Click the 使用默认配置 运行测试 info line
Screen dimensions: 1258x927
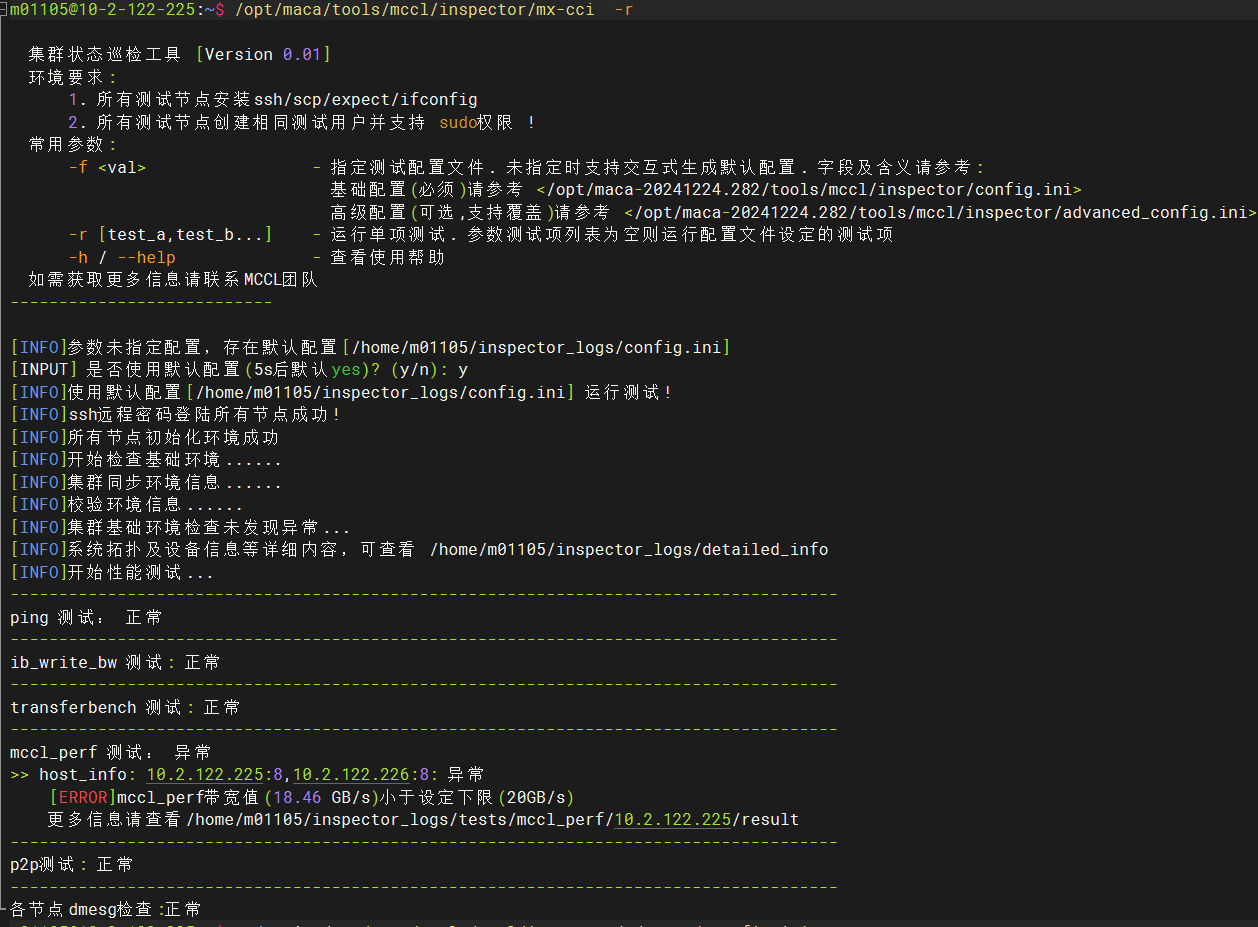click(x=342, y=393)
